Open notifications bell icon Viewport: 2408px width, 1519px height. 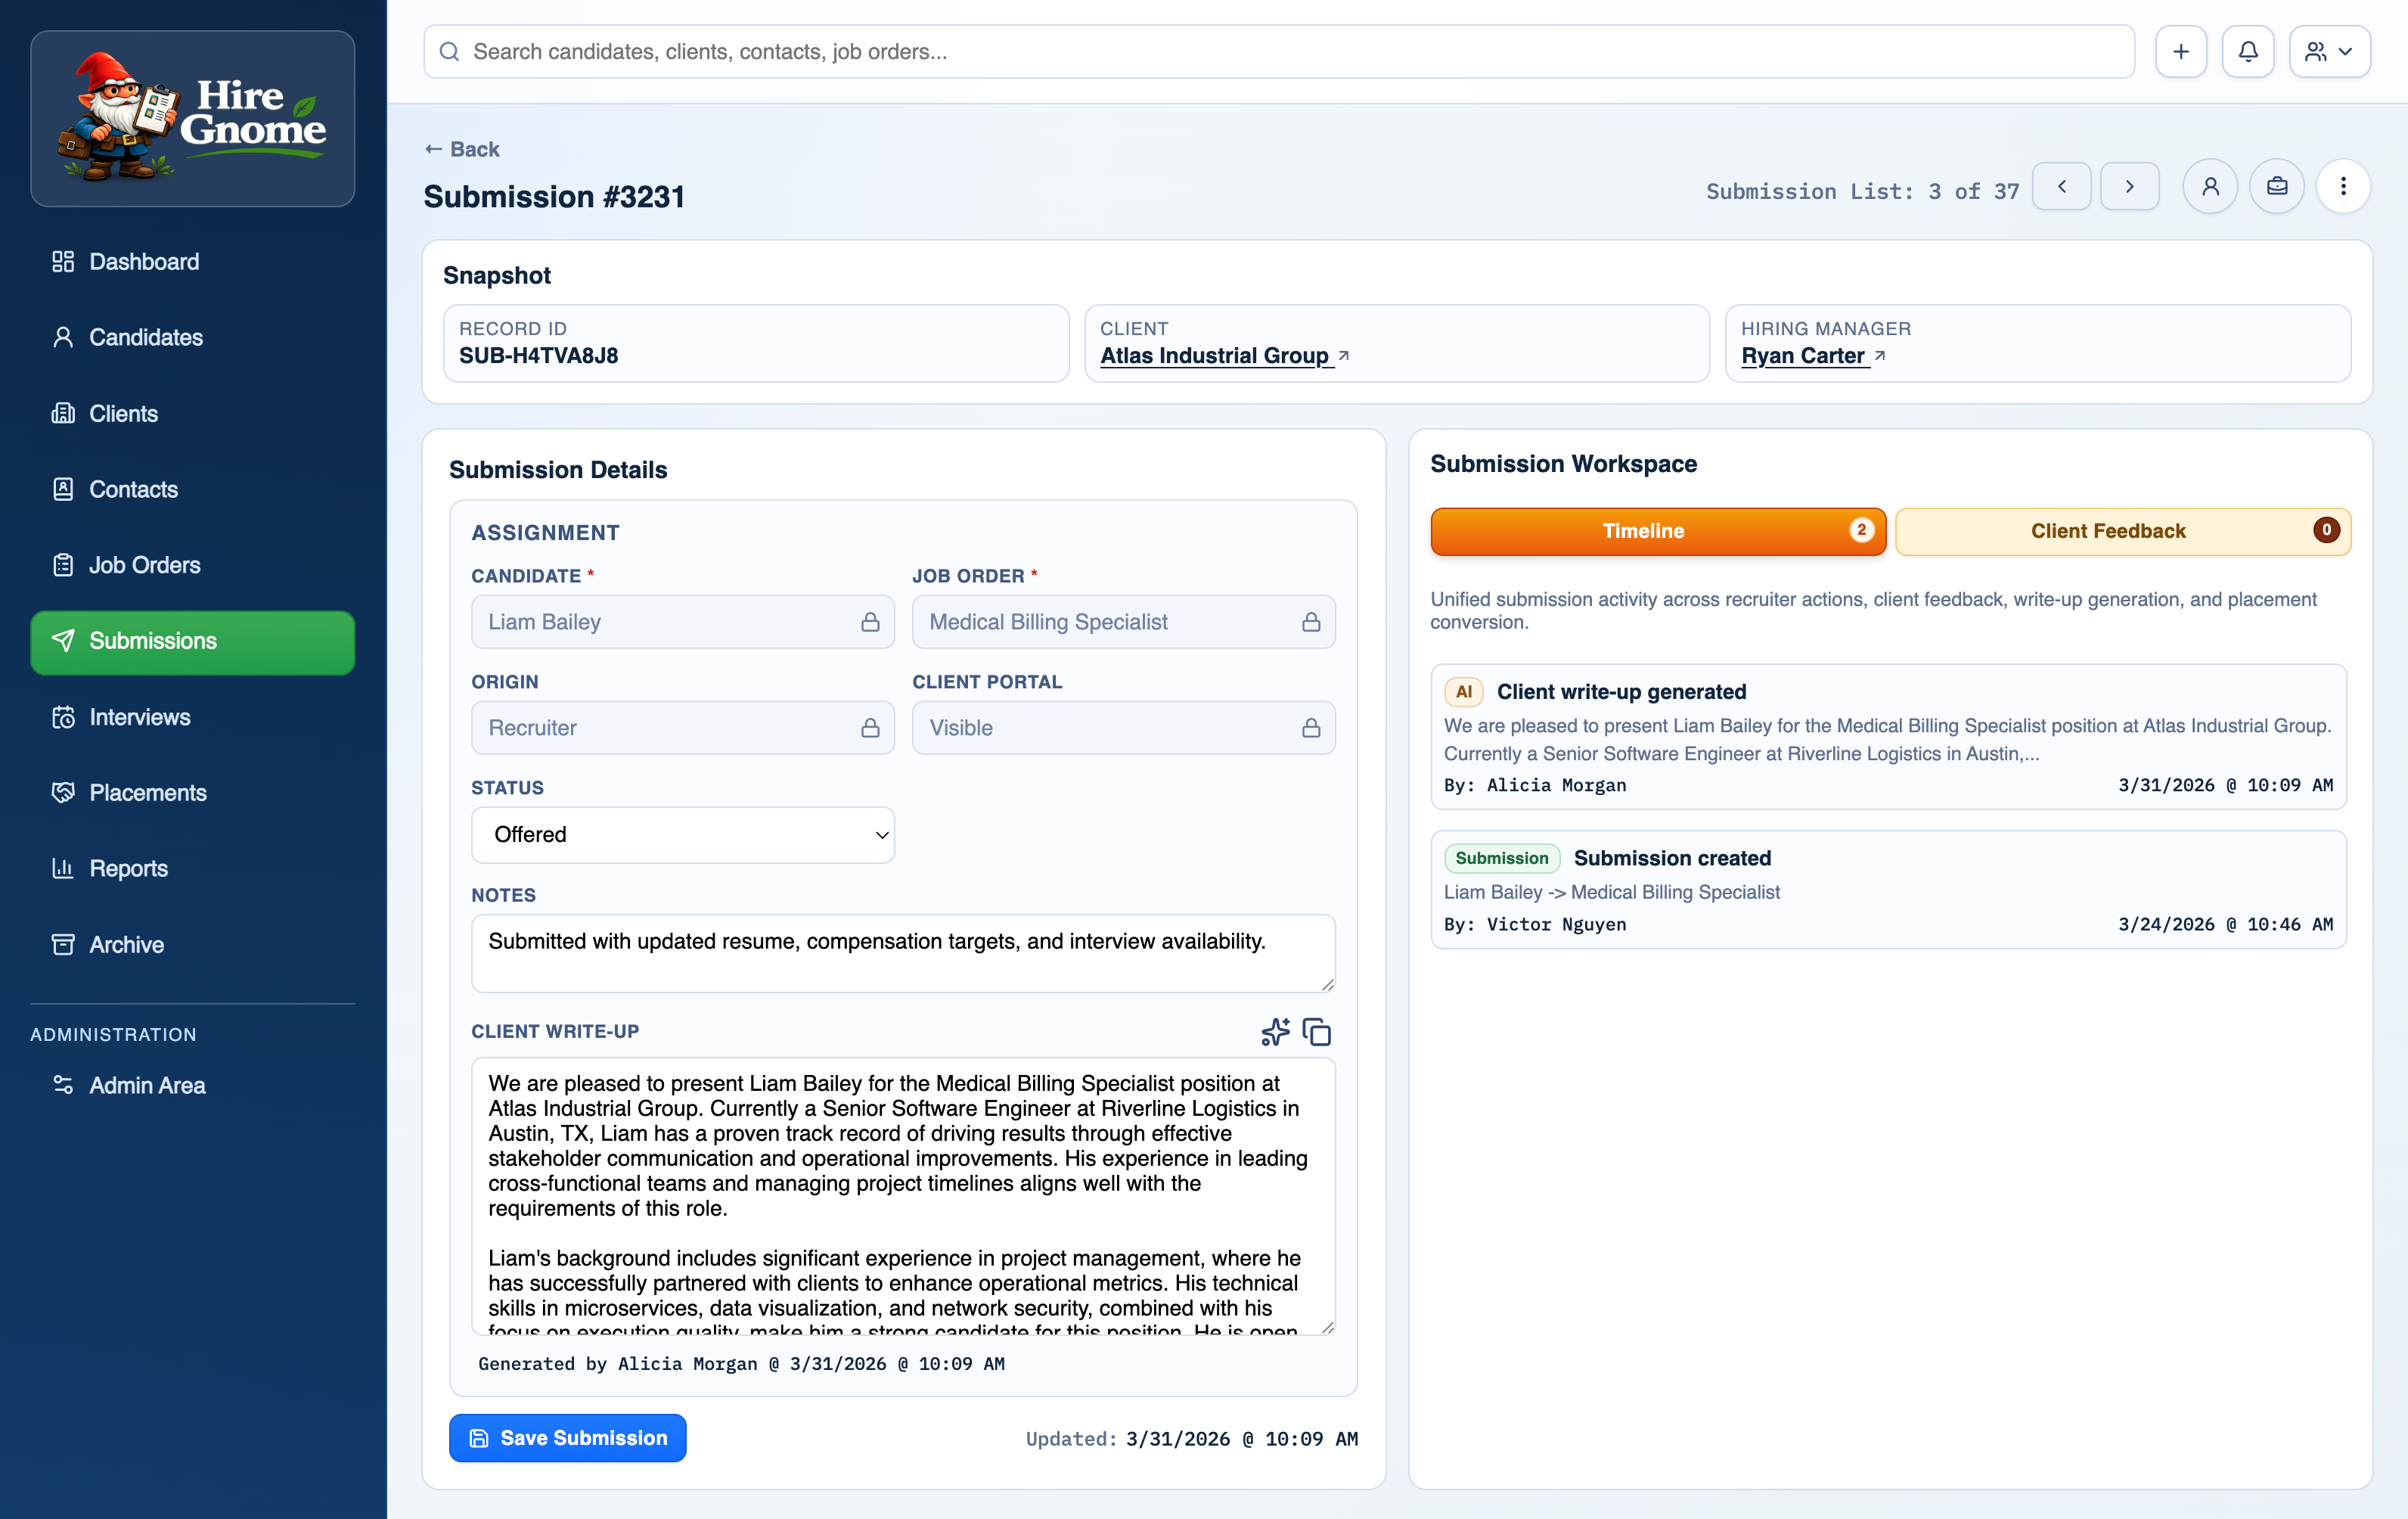tap(2247, 51)
